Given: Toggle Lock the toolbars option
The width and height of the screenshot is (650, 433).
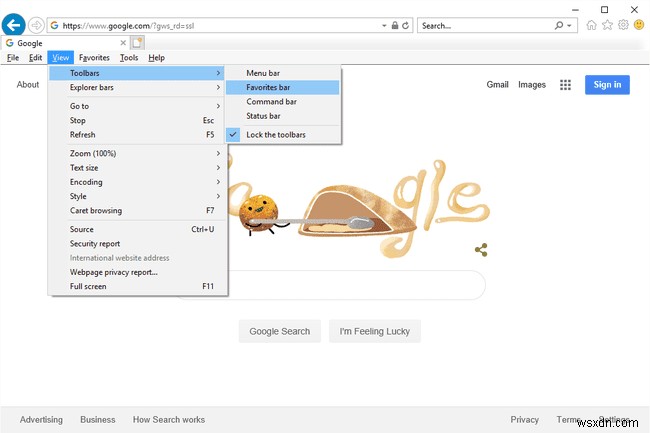Looking at the screenshot, I should tap(283, 135).
